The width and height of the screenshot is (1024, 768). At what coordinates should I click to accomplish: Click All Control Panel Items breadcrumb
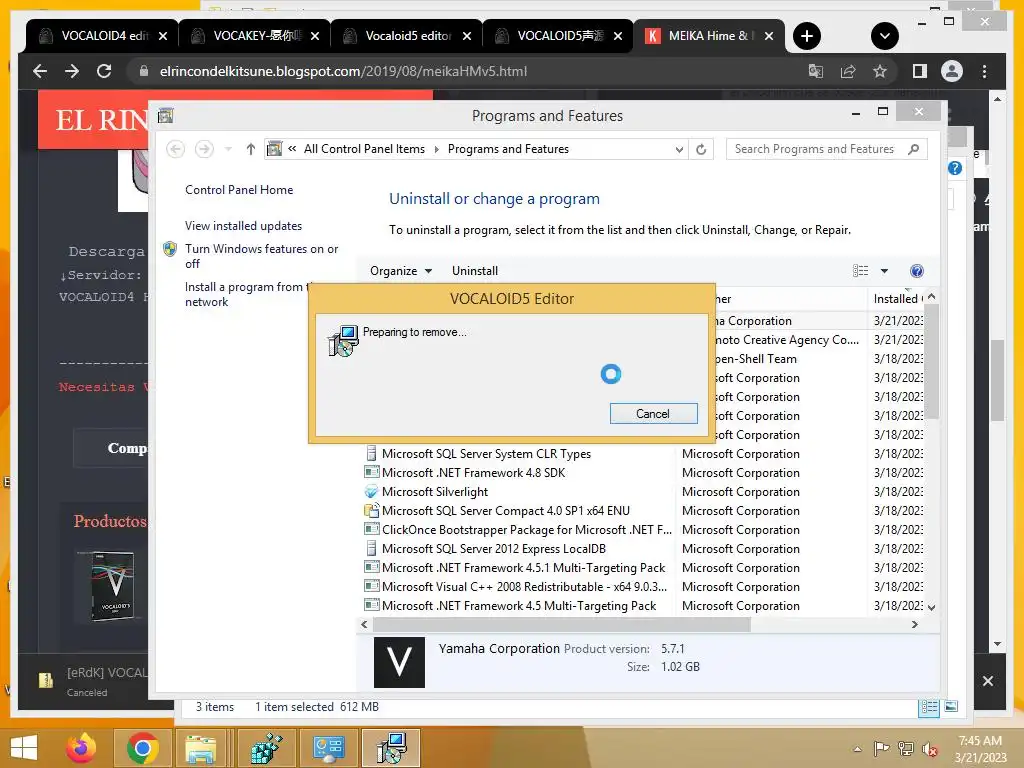click(x=364, y=149)
